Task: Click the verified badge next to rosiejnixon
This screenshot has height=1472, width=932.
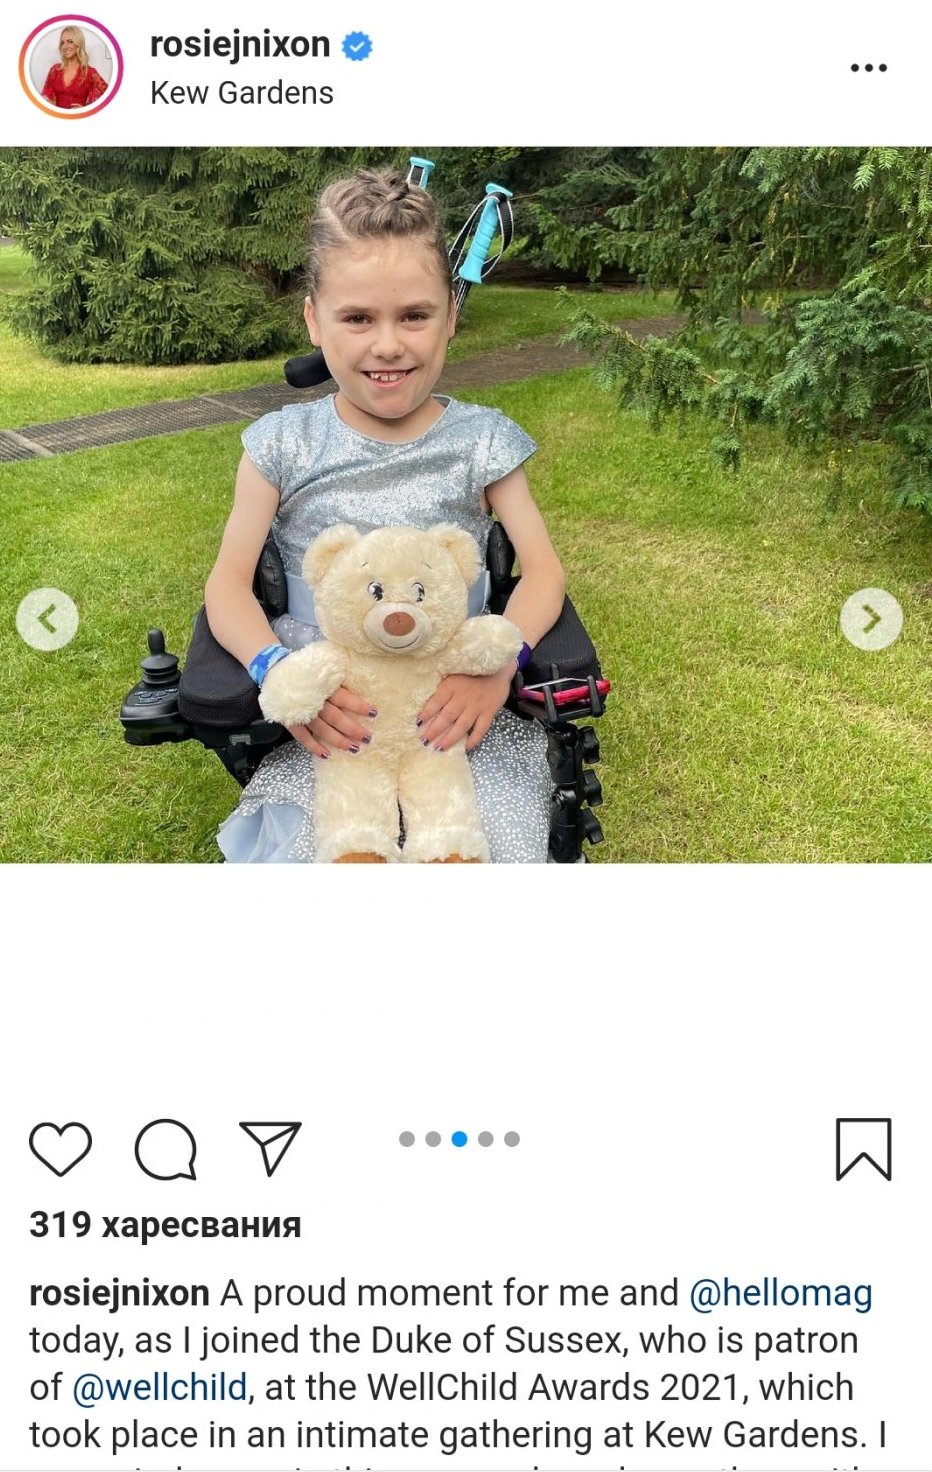Action: [357, 46]
